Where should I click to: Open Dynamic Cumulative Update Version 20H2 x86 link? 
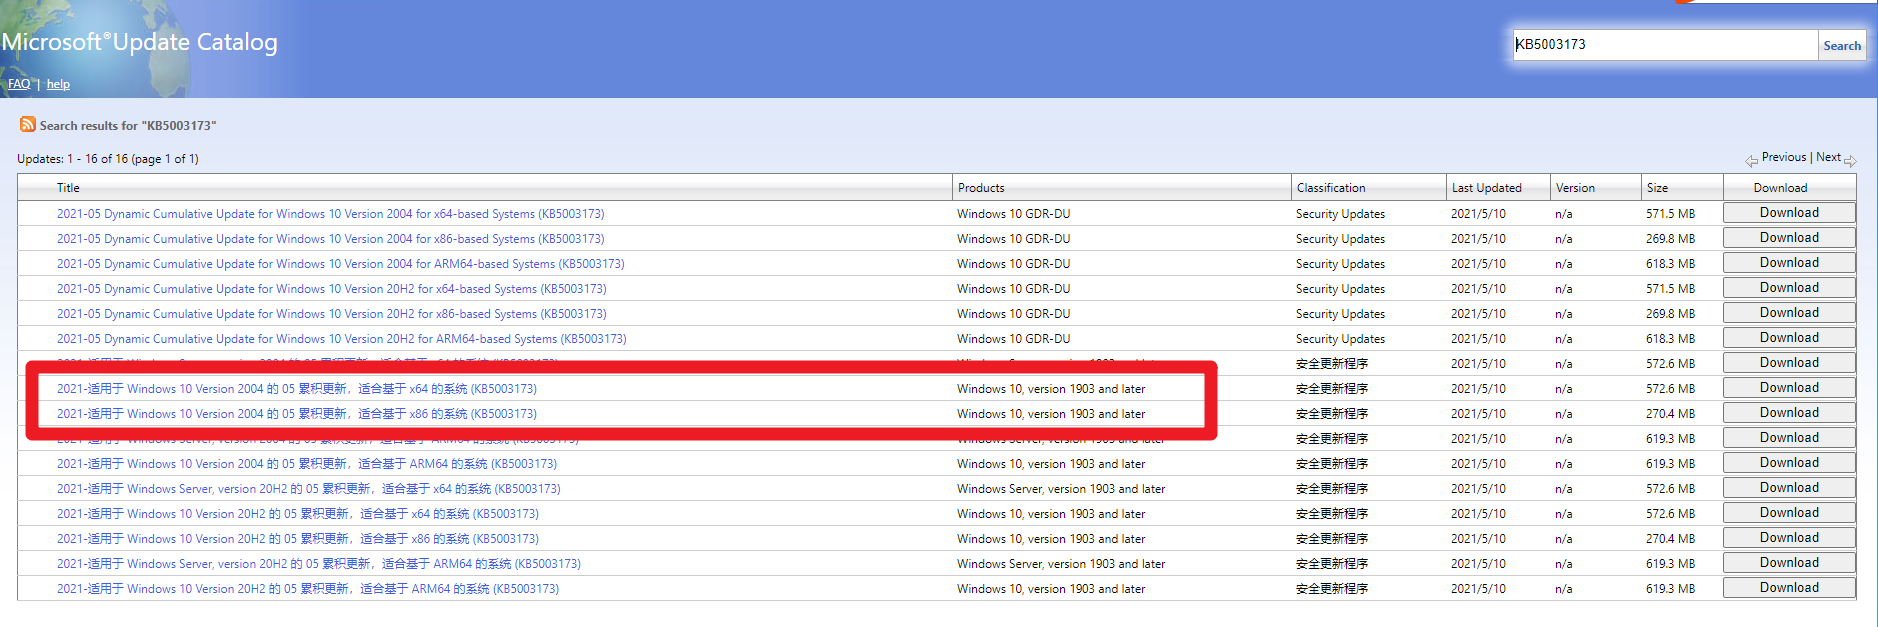click(332, 314)
